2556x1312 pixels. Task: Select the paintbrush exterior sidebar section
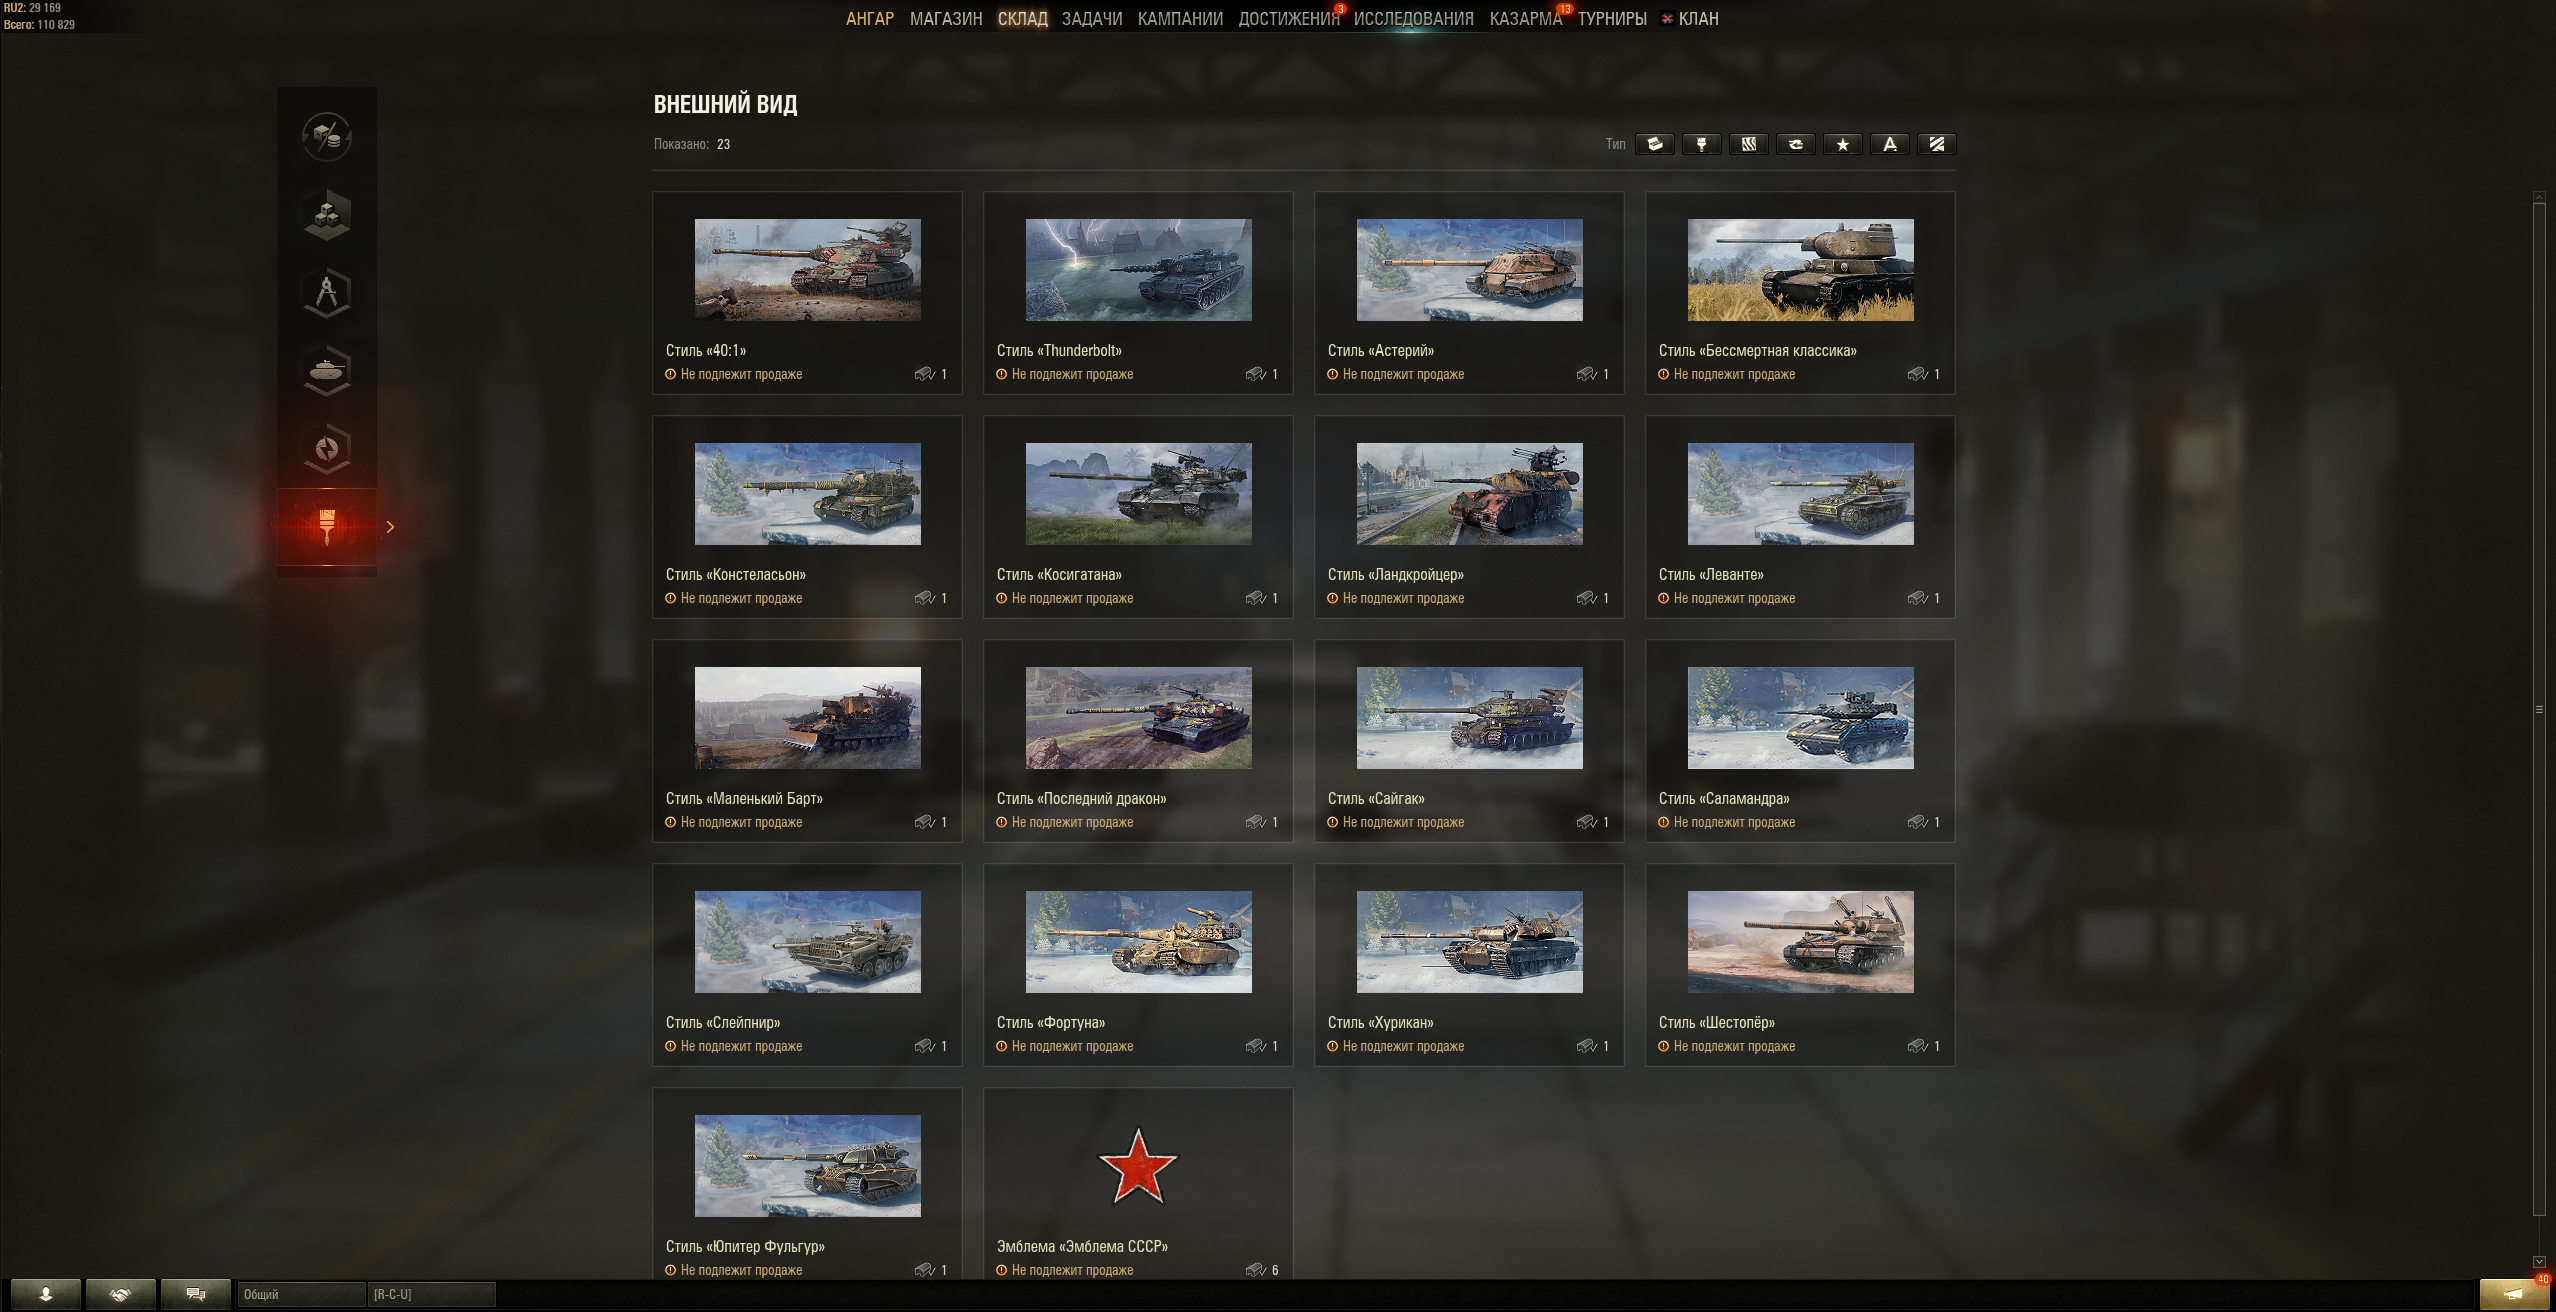[x=327, y=527]
